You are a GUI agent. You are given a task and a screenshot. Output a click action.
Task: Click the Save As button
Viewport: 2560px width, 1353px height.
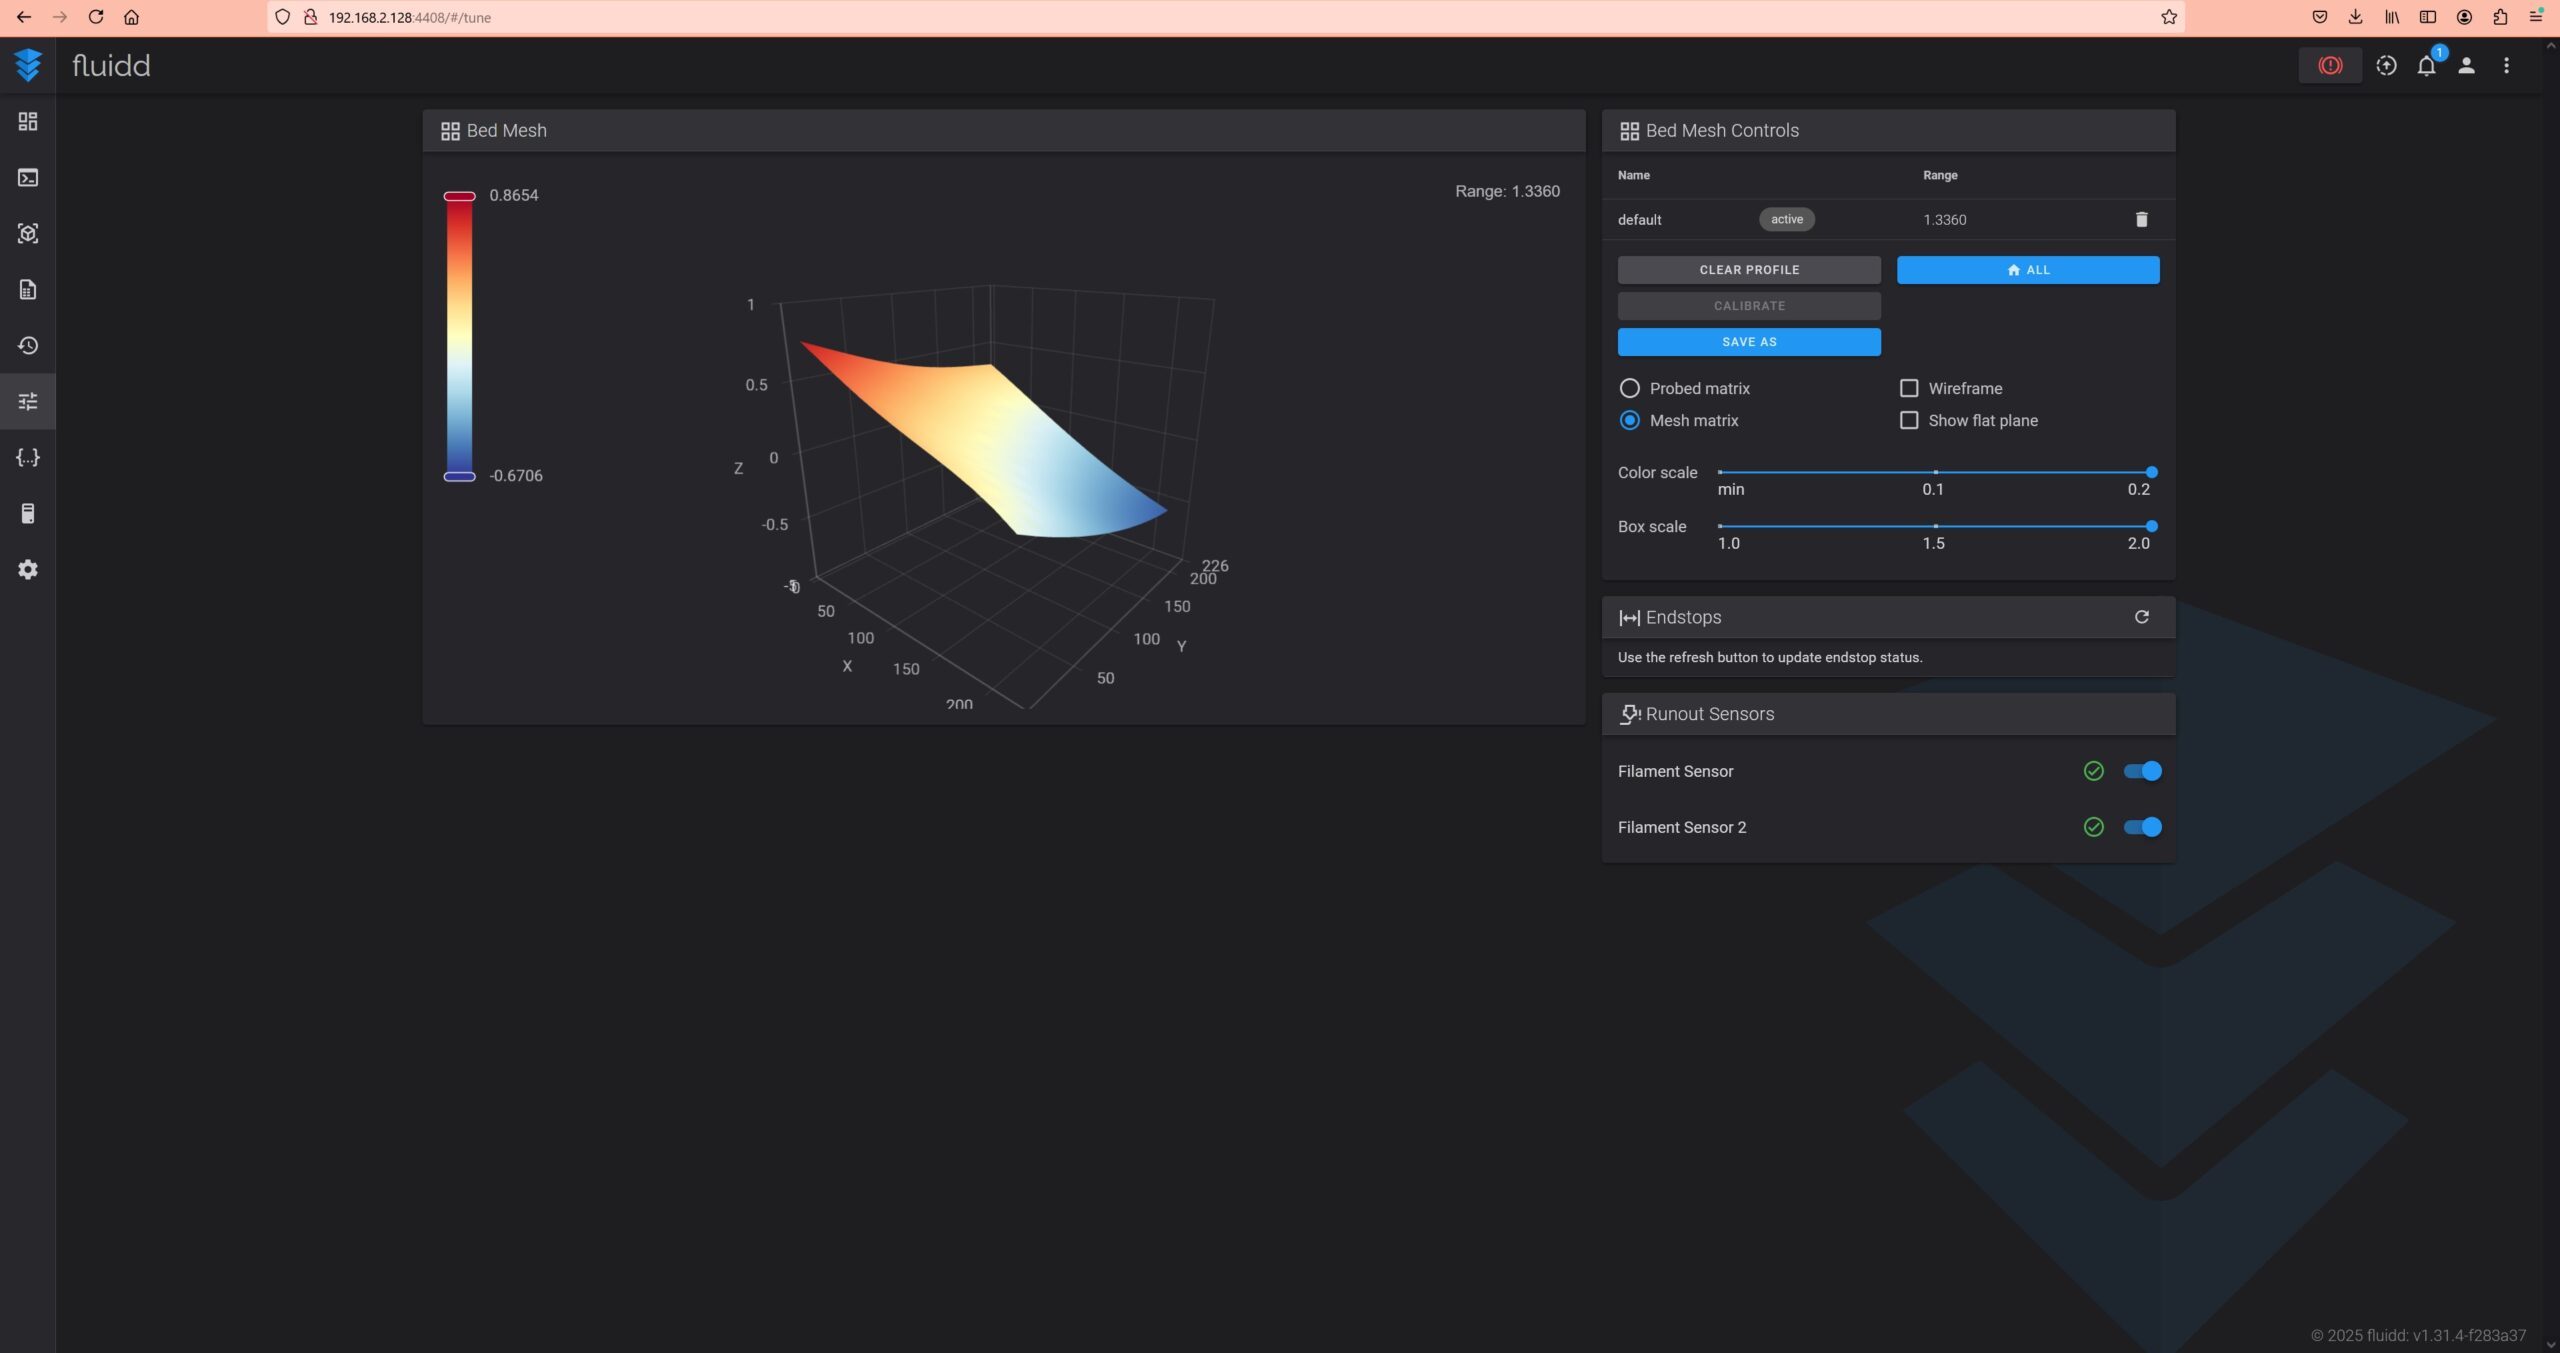1748,342
